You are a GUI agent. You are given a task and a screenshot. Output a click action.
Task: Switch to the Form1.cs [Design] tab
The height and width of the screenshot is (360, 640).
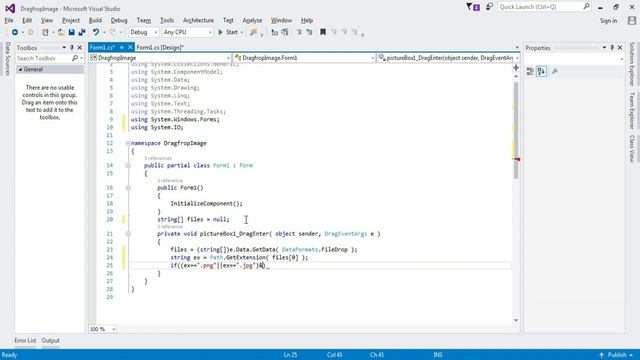(x=160, y=47)
